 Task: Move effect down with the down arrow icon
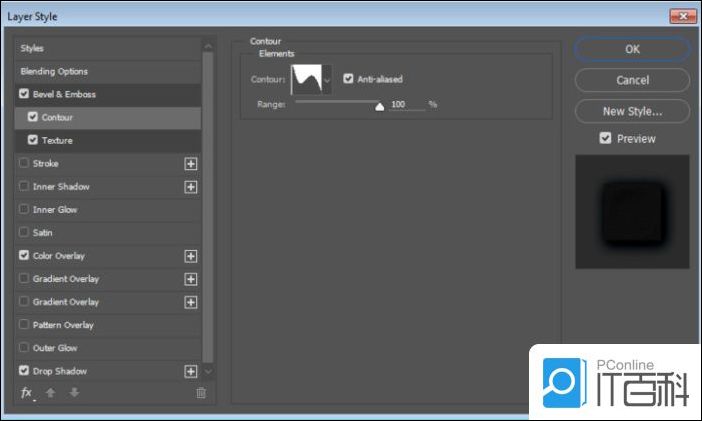click(74, 393)
